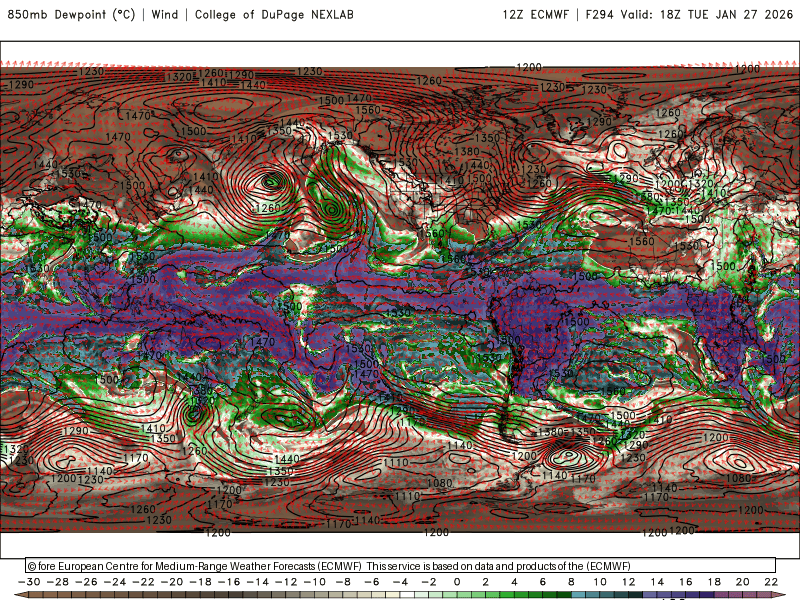The image size is (800, 600).
Task: Click the 20 degree scale label
Action: click(742, 582)
